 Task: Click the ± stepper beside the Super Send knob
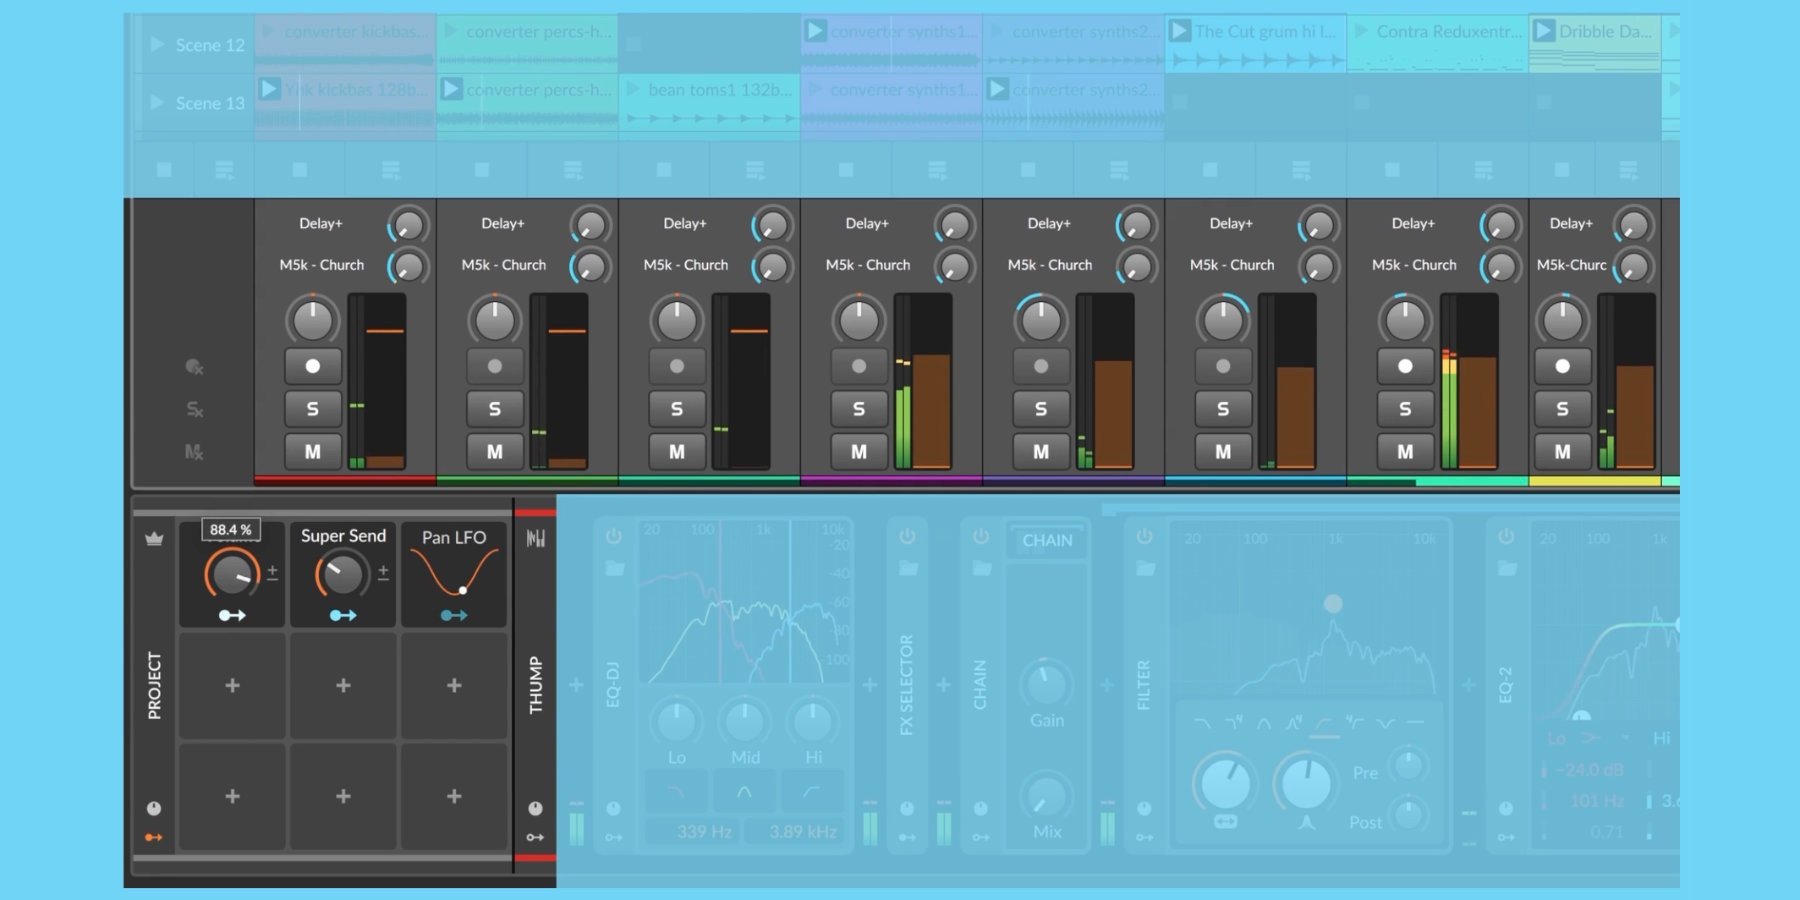coord(384,573)
